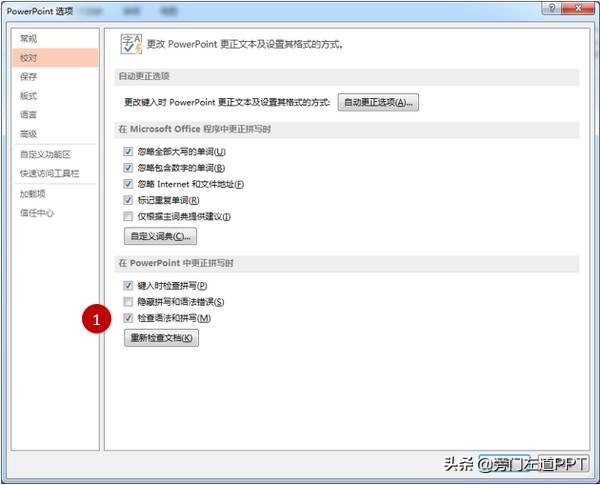
Task: Select the 校对 category in sidebar
Action: tap(55, 58)
